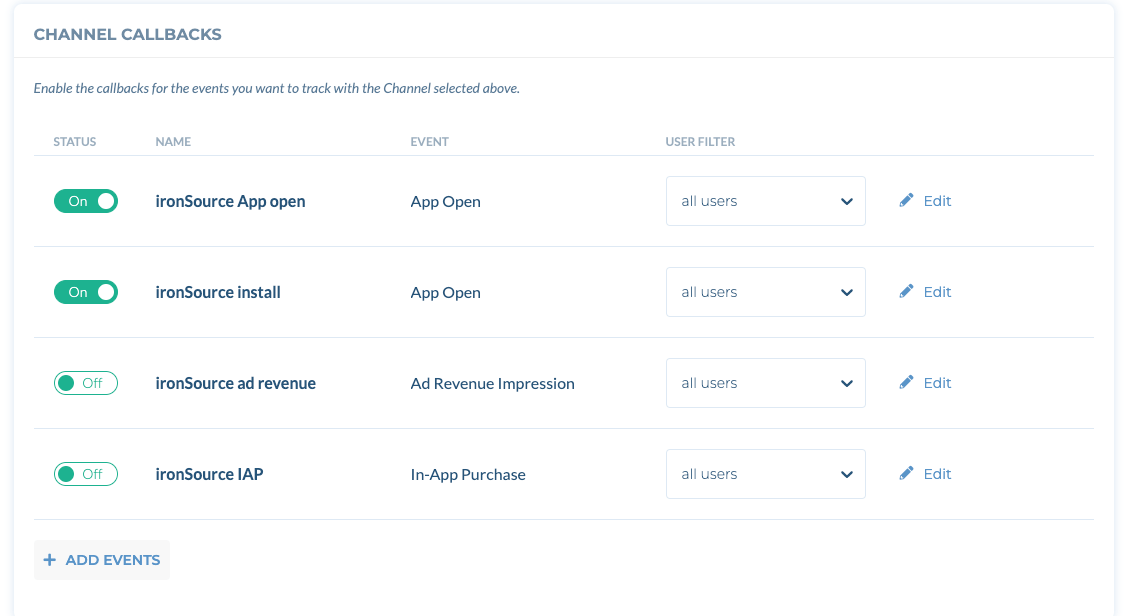Open user filter dropdown for ad revenue row
This screenshot has height=616, width=1138.
(766, 383)
